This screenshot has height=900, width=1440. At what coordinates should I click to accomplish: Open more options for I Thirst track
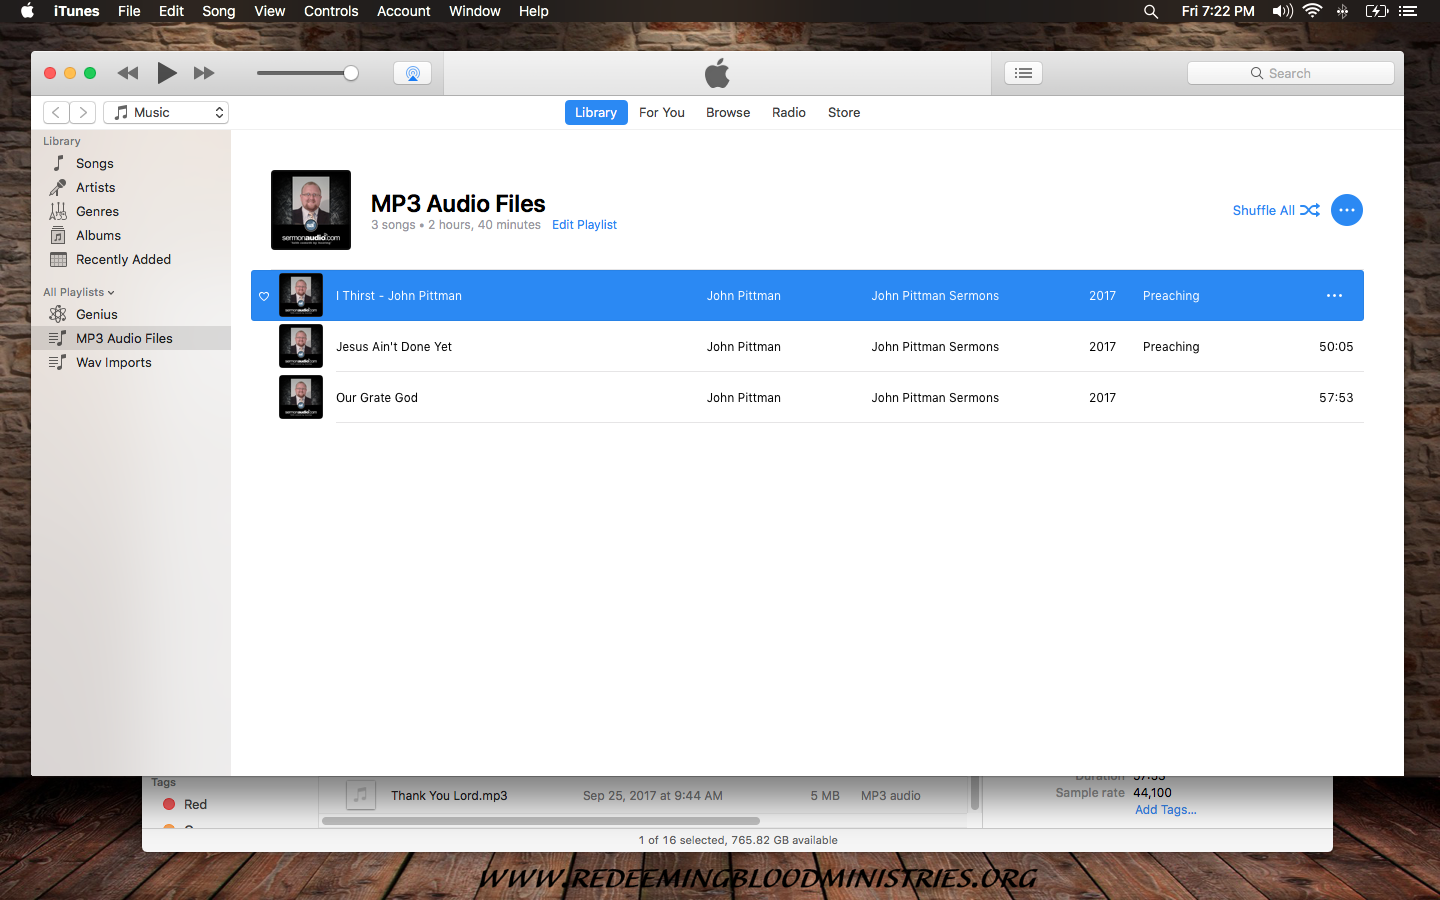1334,296
